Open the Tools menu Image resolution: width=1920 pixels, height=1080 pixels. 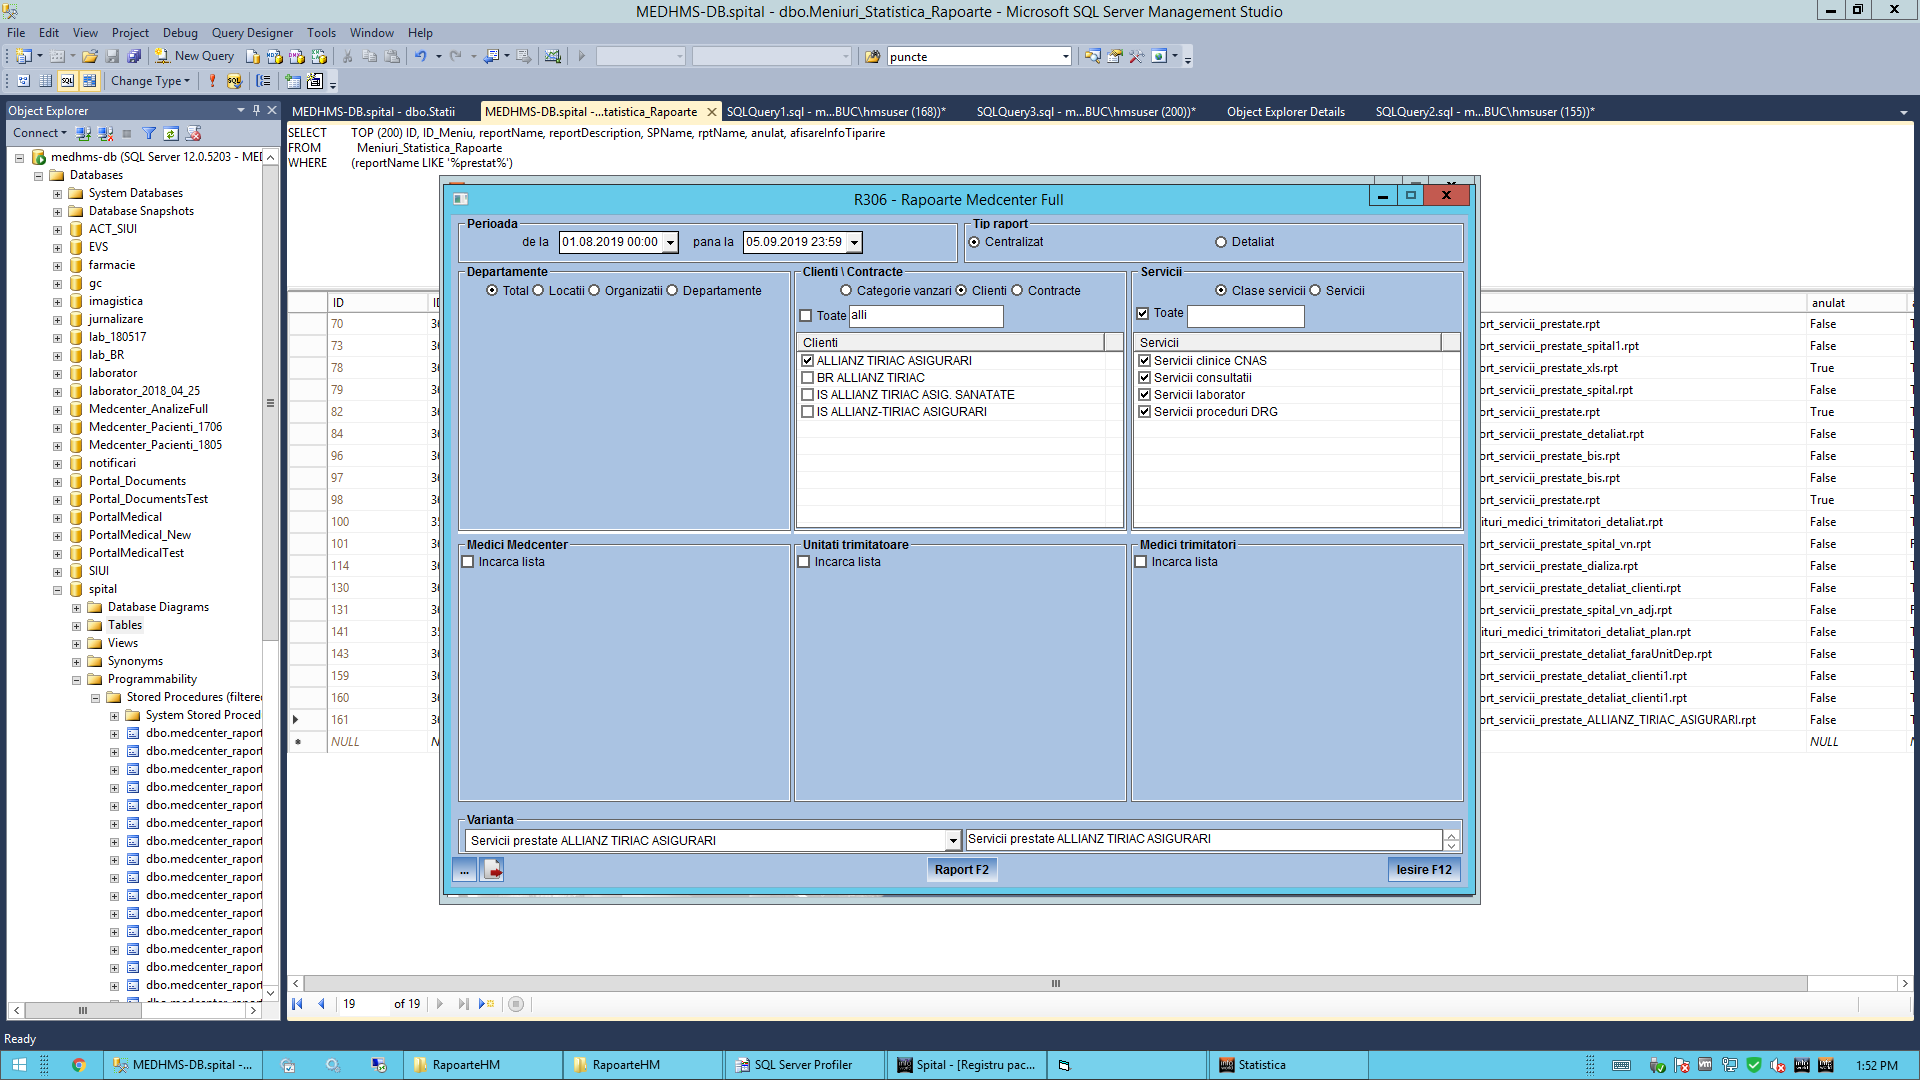tap(321, 33)
